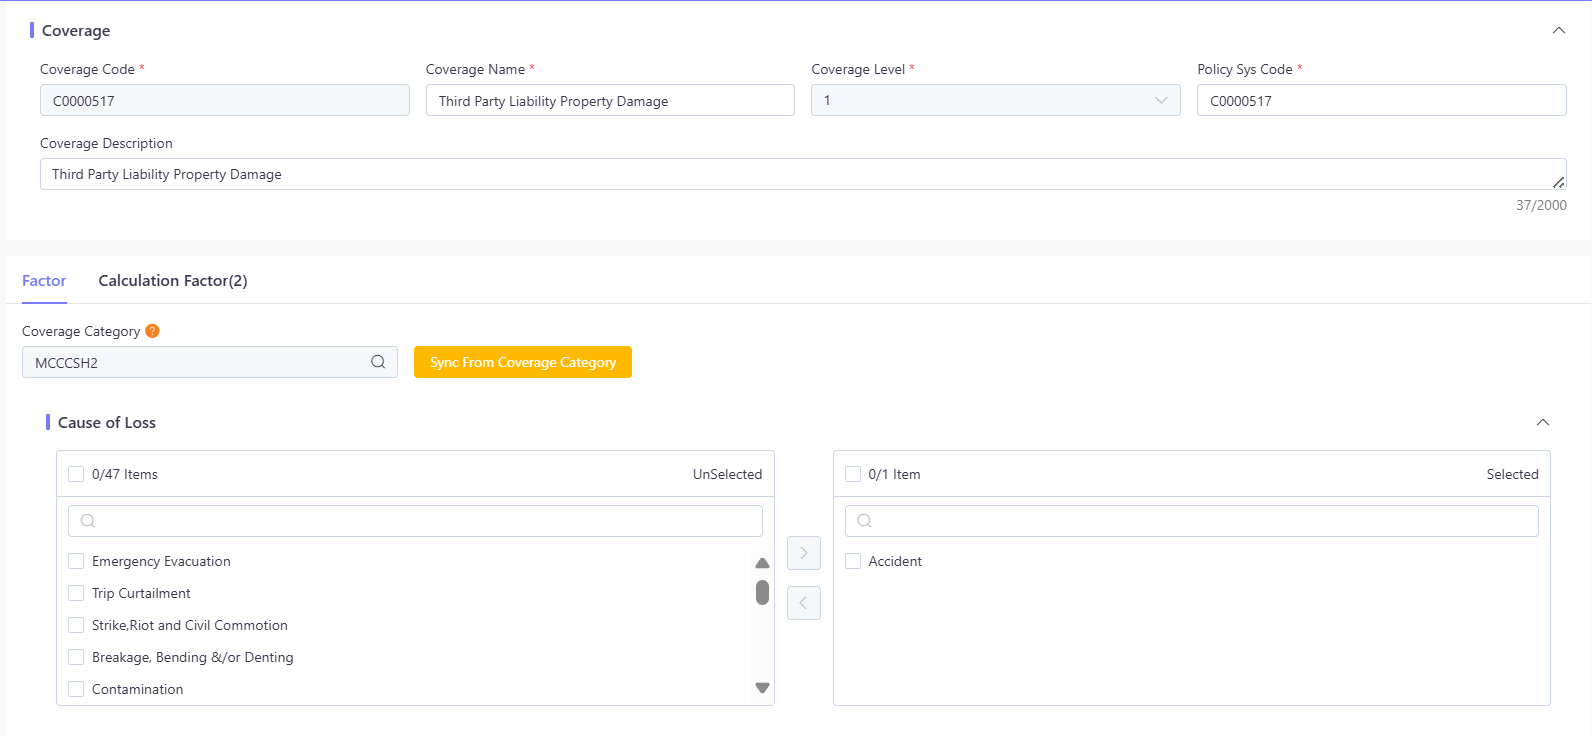1592x736 pixels.
Task: Check Breakage, Bending &/or Denting checkbox
Action: coord(76,657)
